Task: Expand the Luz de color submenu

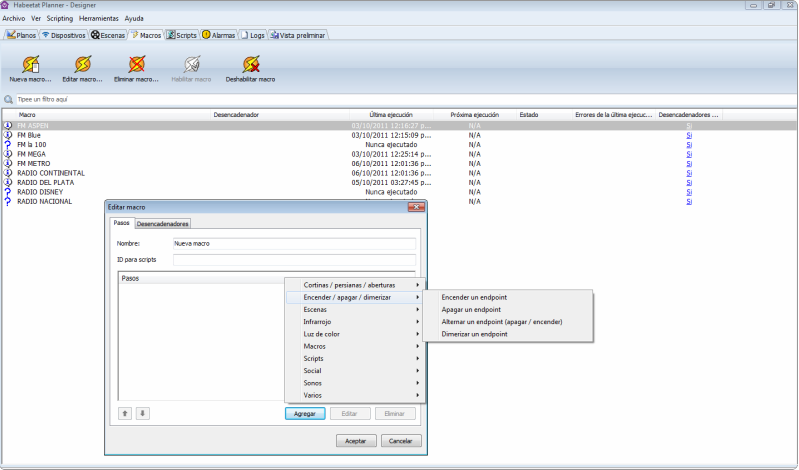Action: pyautogui.click(x=355, y=334)
